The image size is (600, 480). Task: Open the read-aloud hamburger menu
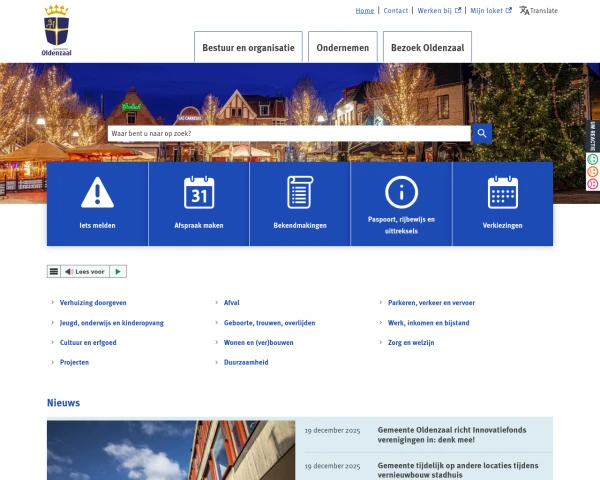[54, 271]
